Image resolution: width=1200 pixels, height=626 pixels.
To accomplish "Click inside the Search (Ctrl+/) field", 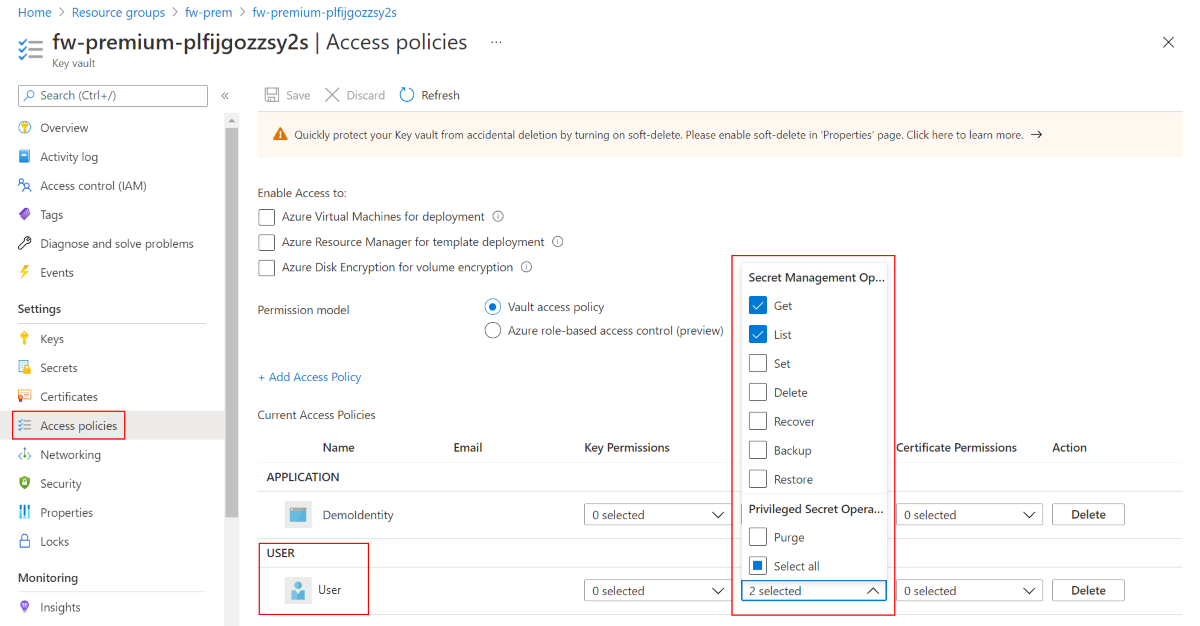I will tap(112, 95).
